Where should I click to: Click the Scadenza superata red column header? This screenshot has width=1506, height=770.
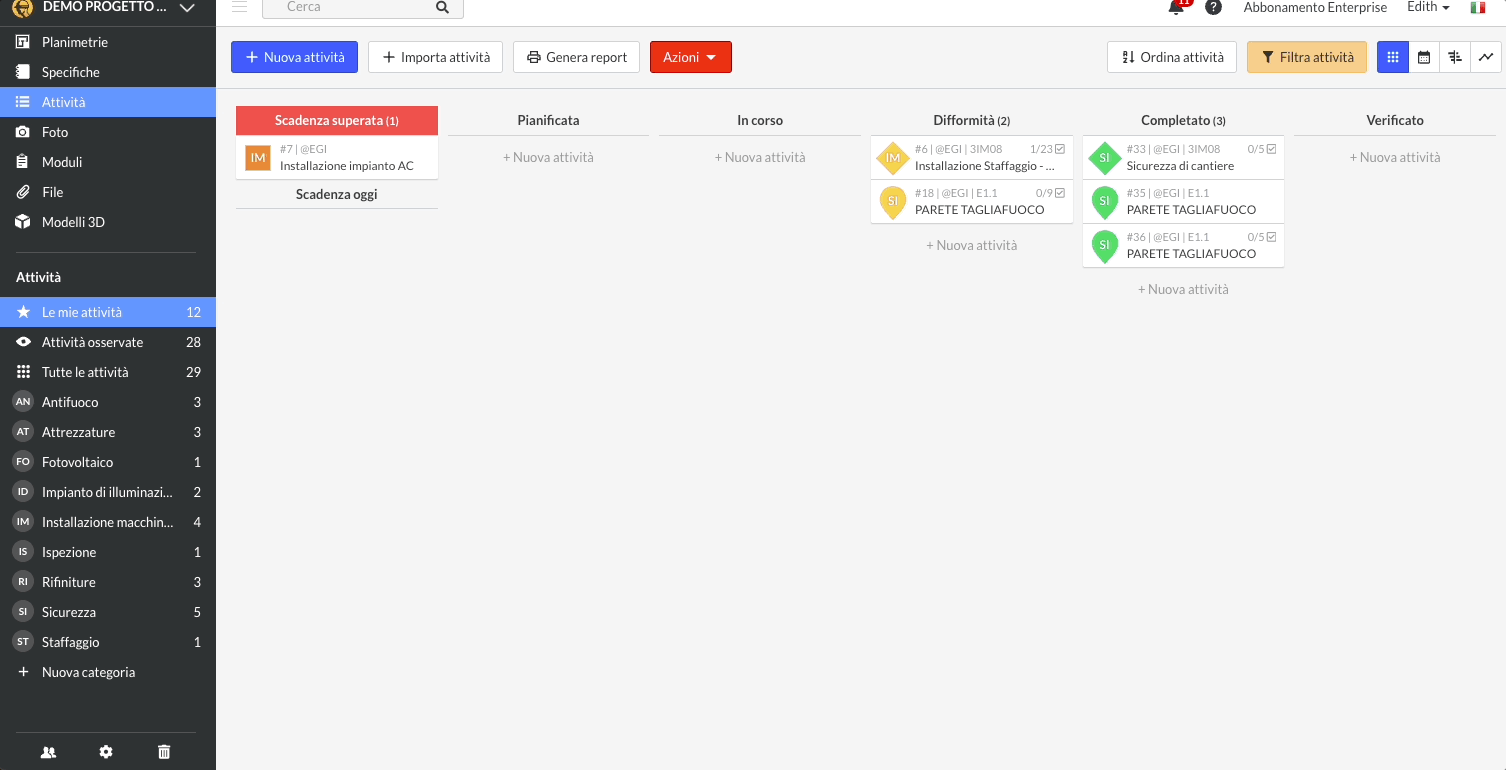[337, 120]
